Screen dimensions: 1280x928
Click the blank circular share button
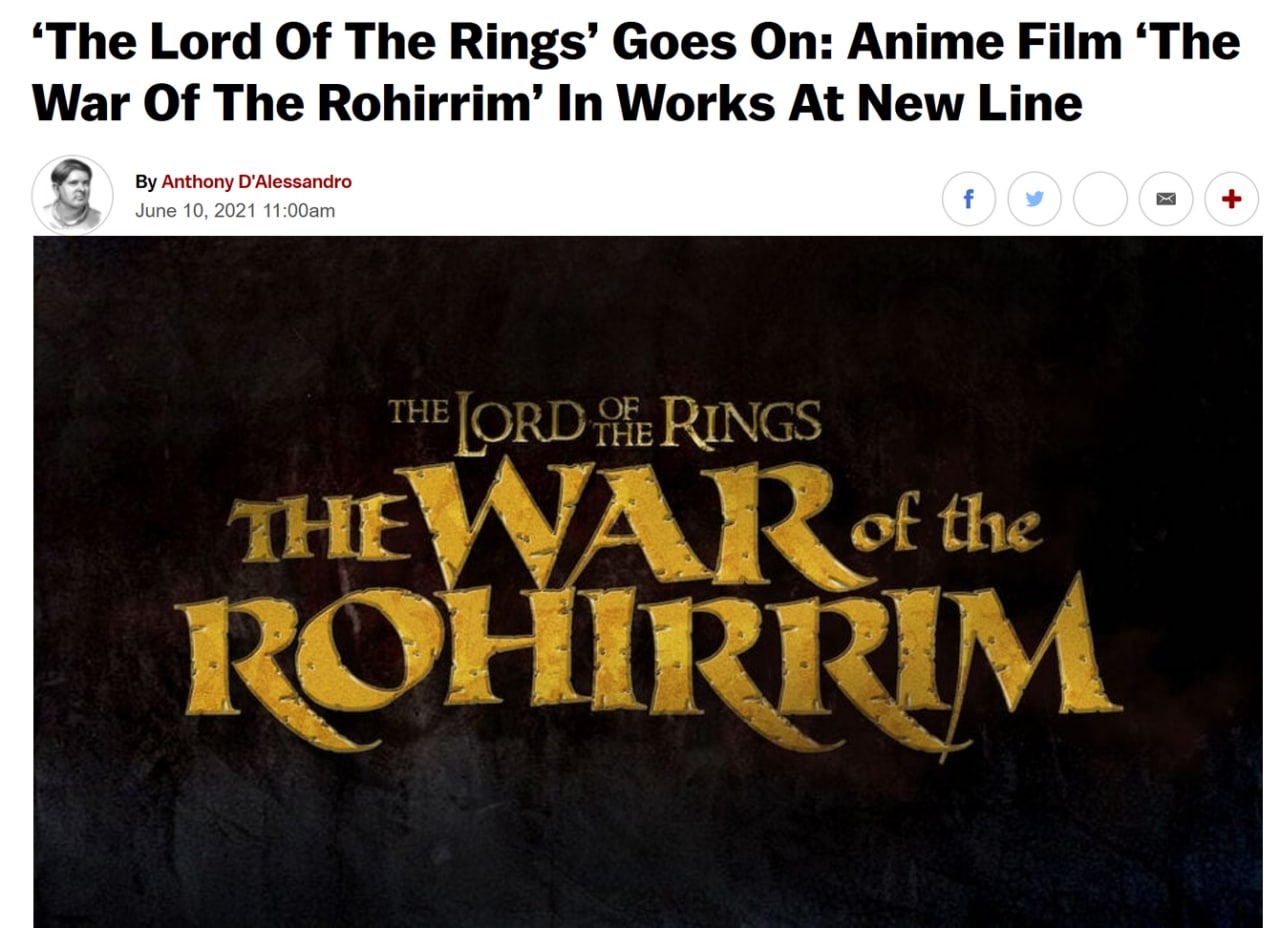[x=1100, y=199]
